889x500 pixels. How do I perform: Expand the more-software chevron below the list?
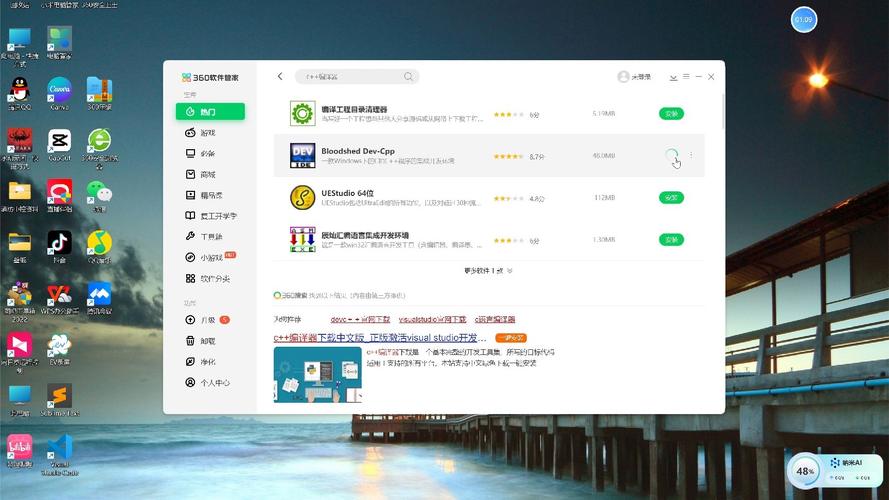(510, 271)
